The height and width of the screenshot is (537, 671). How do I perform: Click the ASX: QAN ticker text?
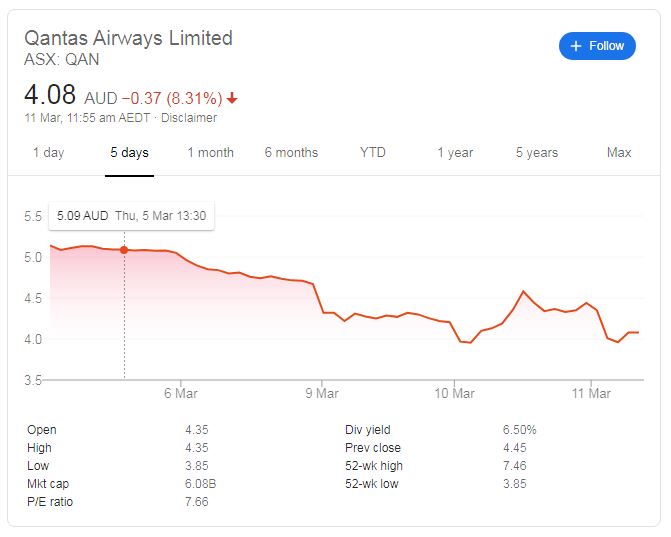[x=61, y=60]
